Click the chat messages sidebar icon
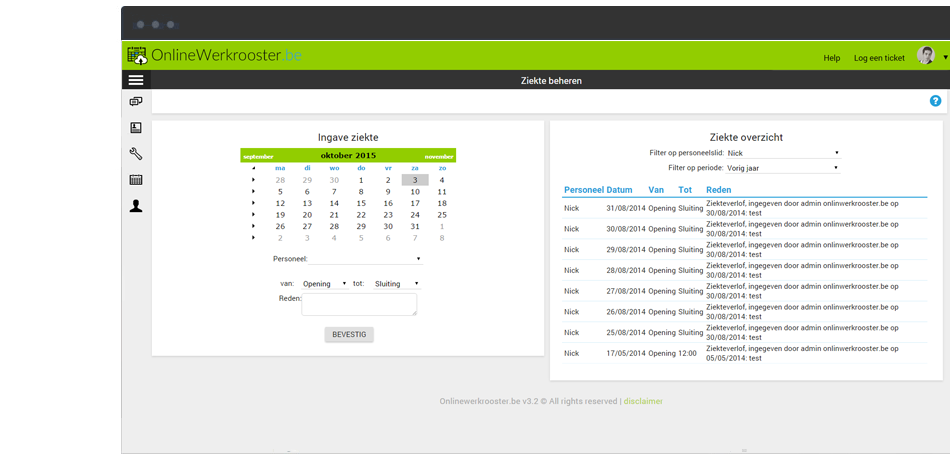The height and width of the screenshot is (454, 950). click(x=136, y=101)
